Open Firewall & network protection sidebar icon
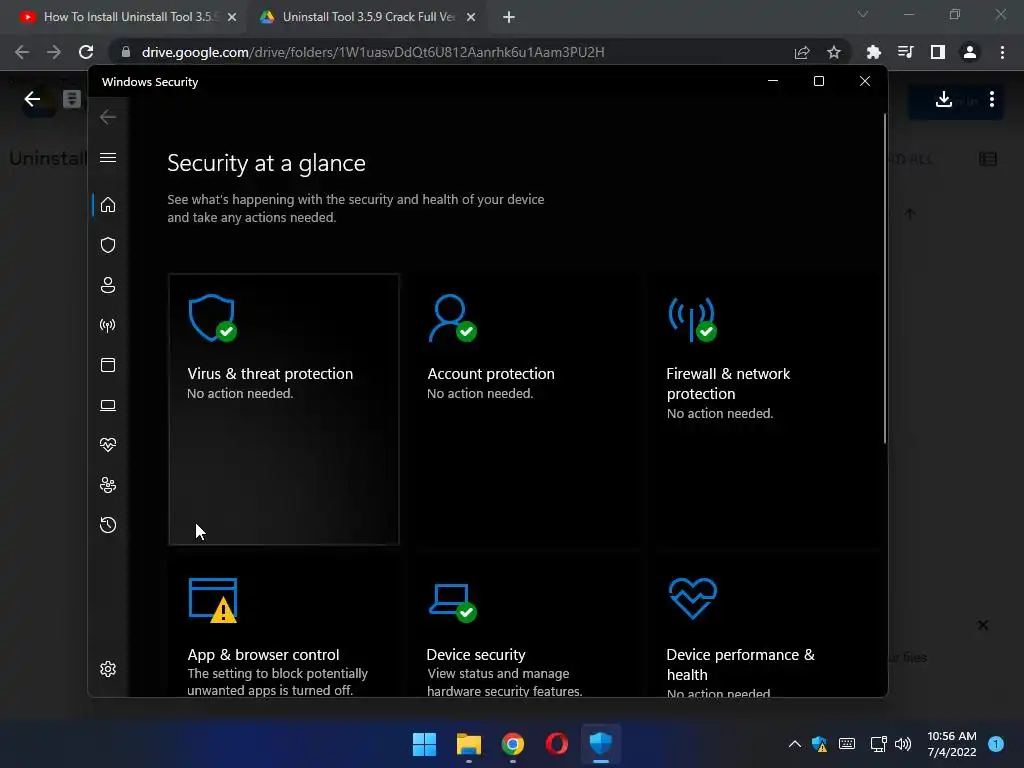The image size is (1024, 768). coord(108,325)
